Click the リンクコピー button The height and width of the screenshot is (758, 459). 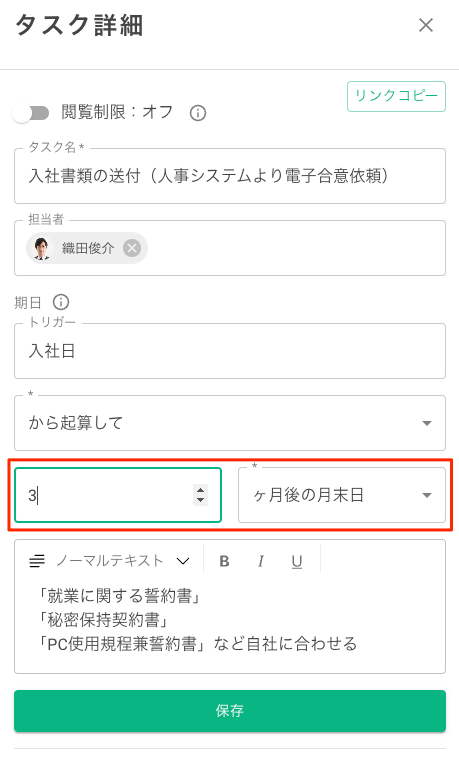396,96
